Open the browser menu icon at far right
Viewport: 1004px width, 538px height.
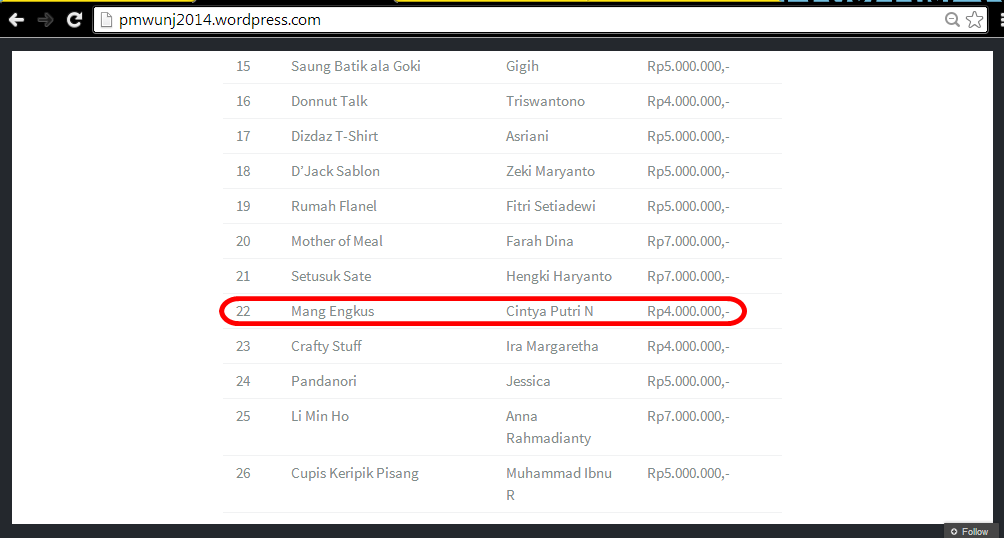pos(1000,20)
